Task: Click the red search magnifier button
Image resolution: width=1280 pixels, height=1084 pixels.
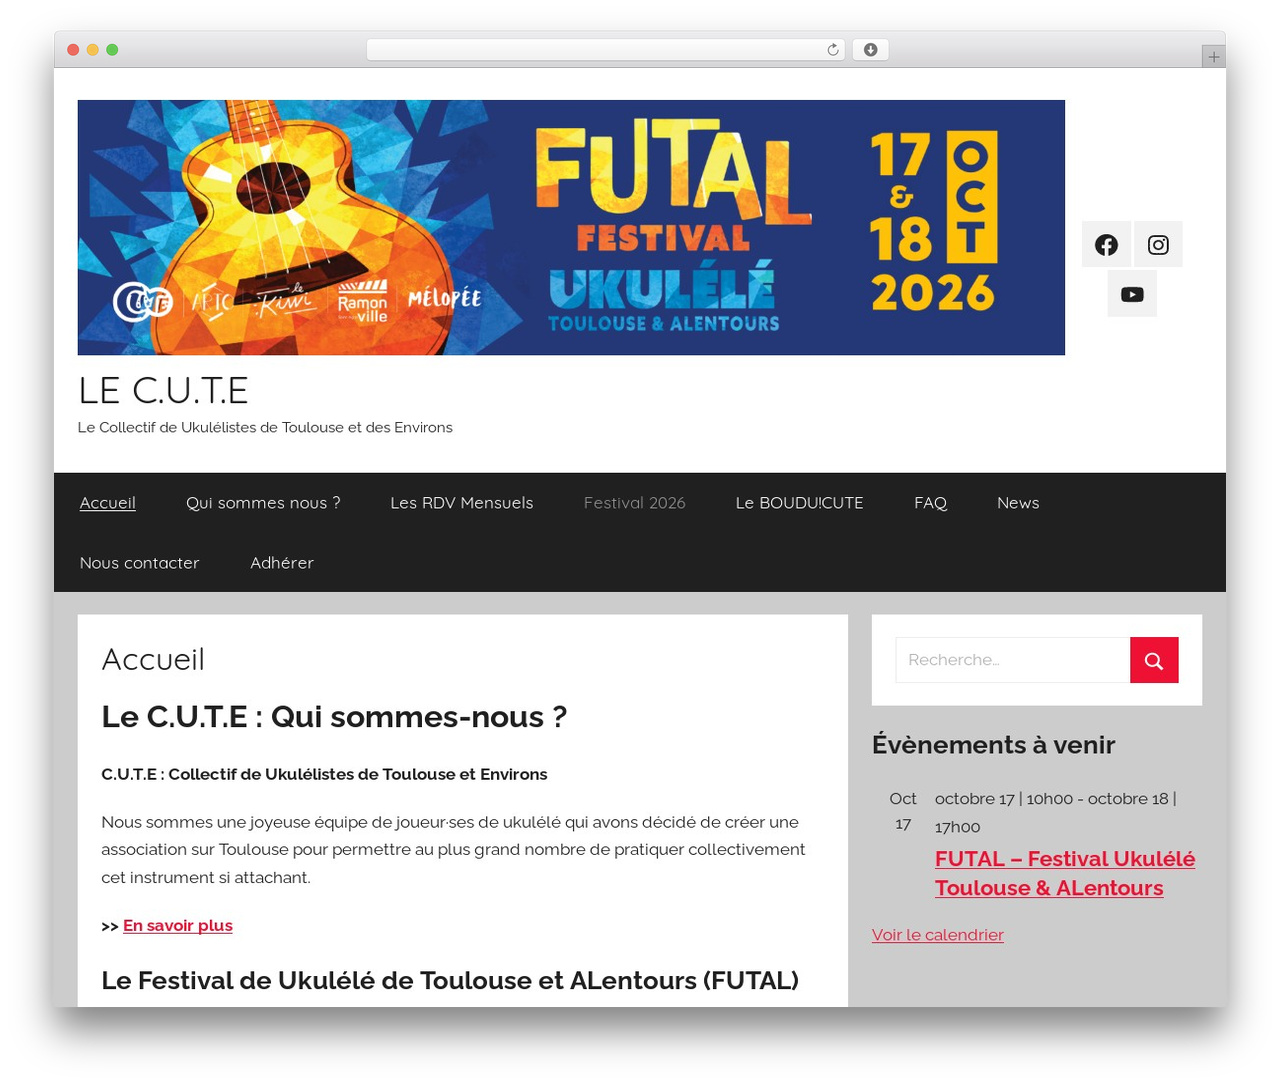Action: point(1154,660)
